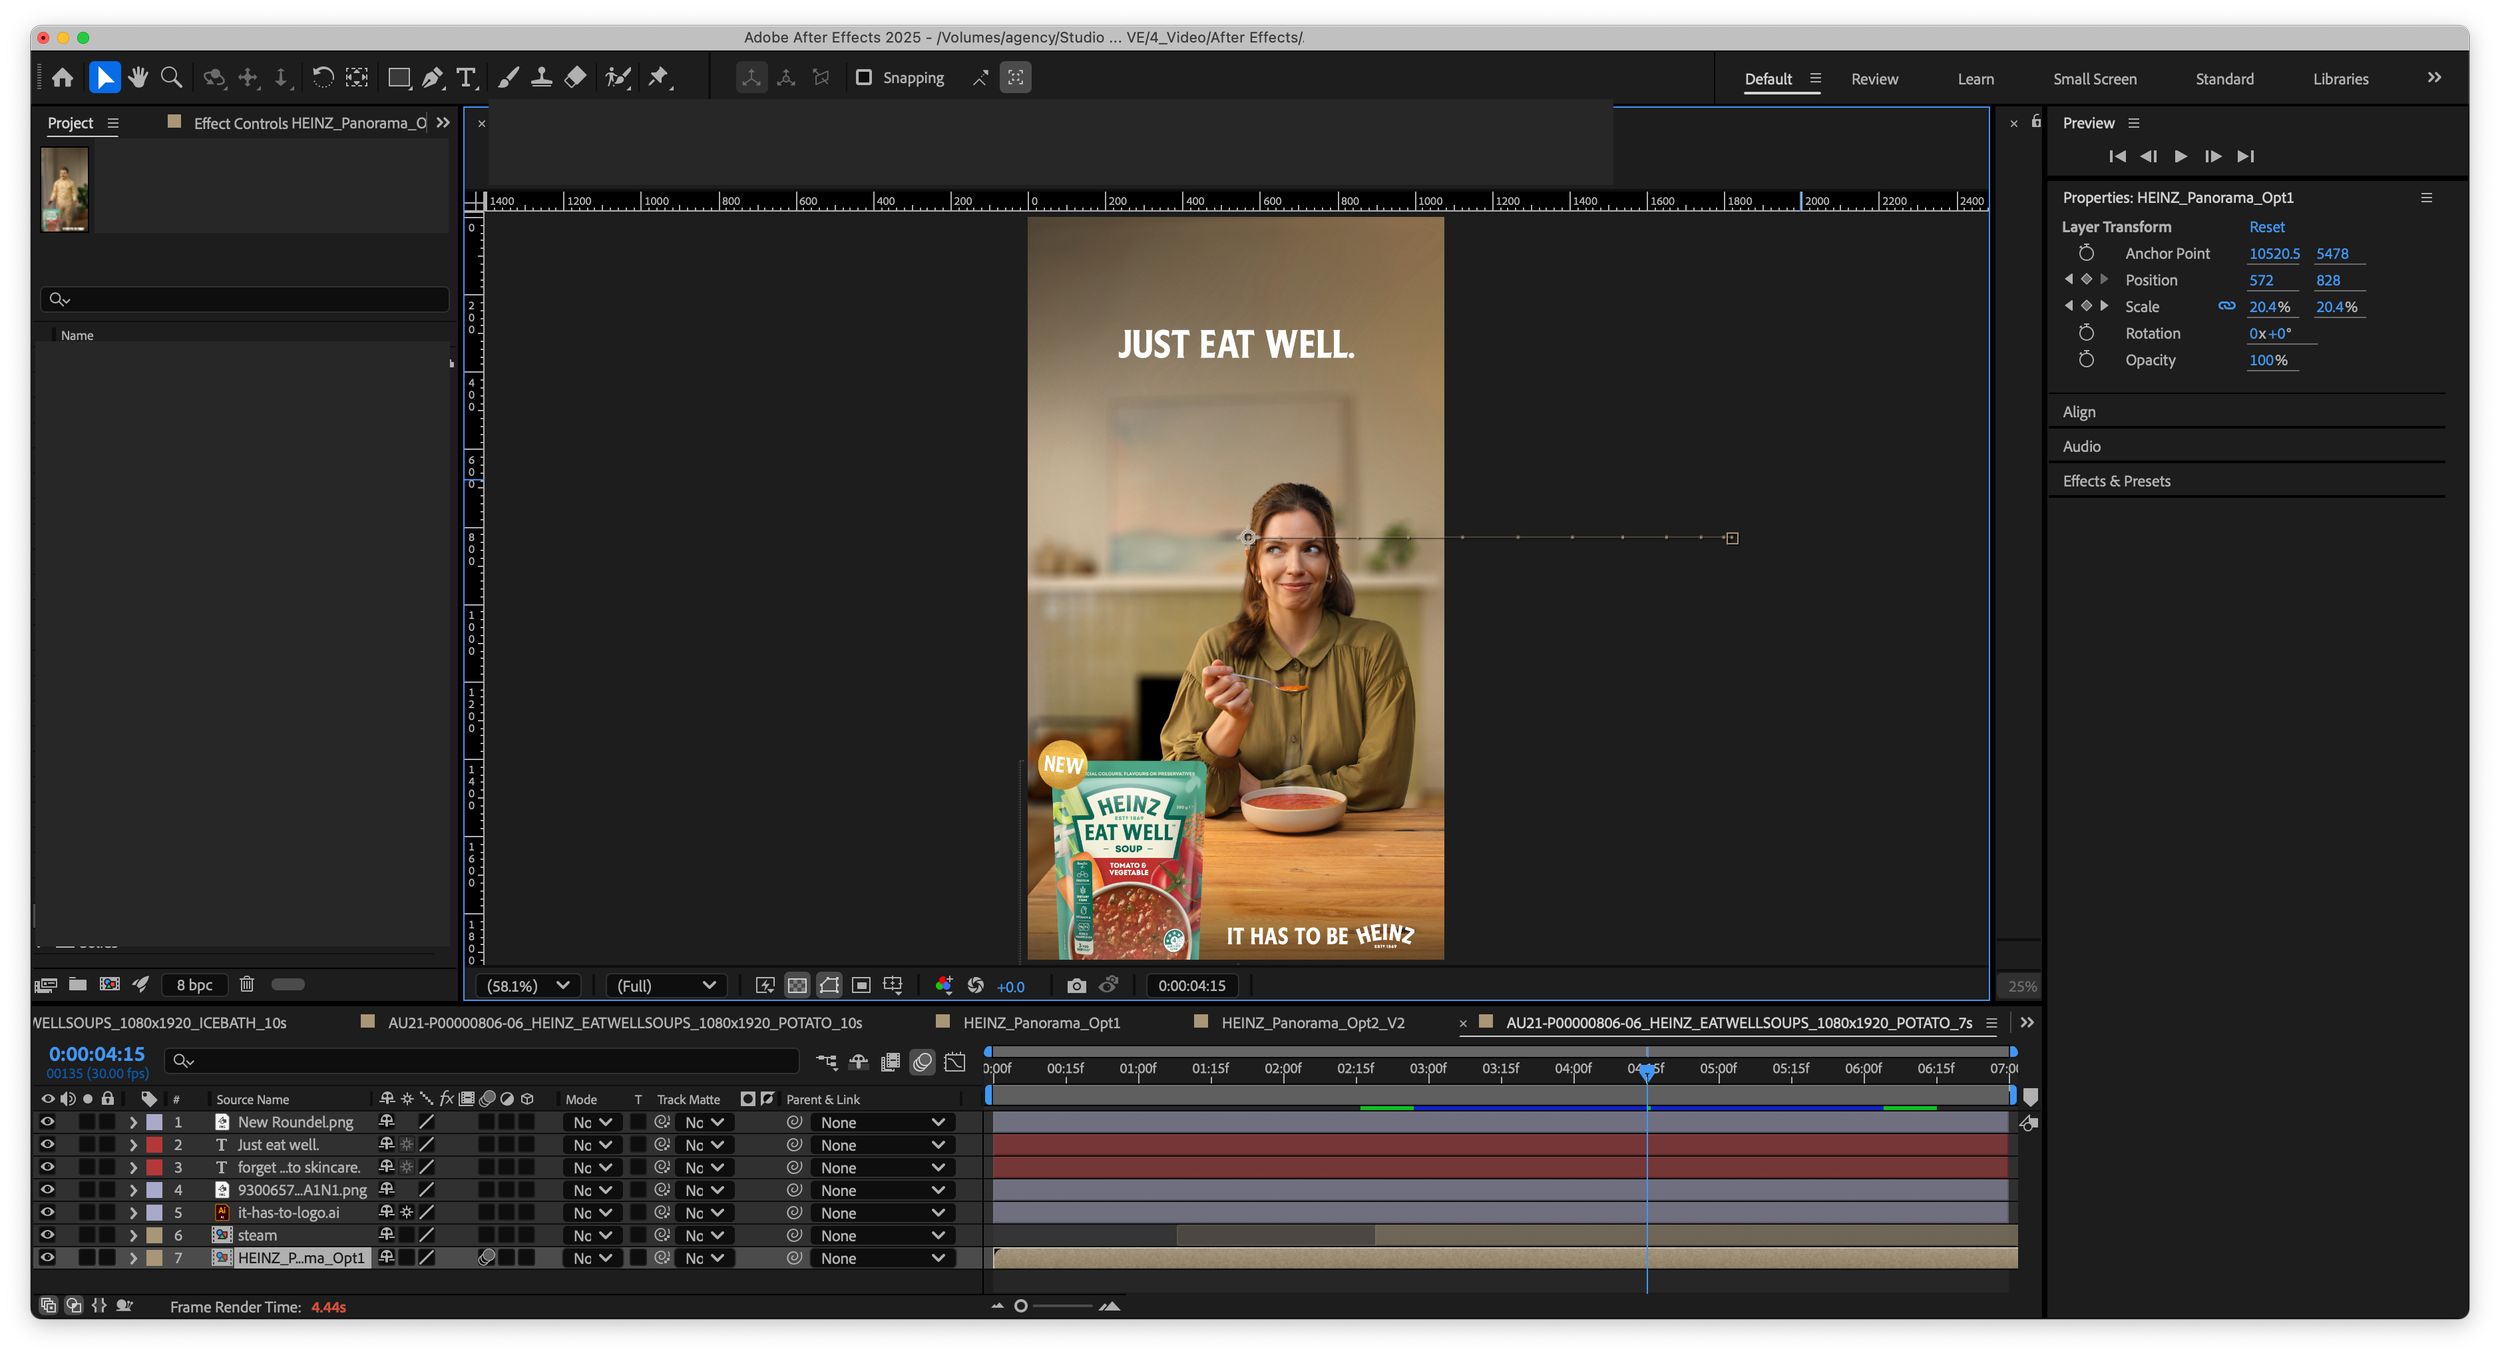The height and width of the screenshot is (1355, 2500).
Task: Open Mode dropdown for New Roundel.png
Action: [592, 1123]
